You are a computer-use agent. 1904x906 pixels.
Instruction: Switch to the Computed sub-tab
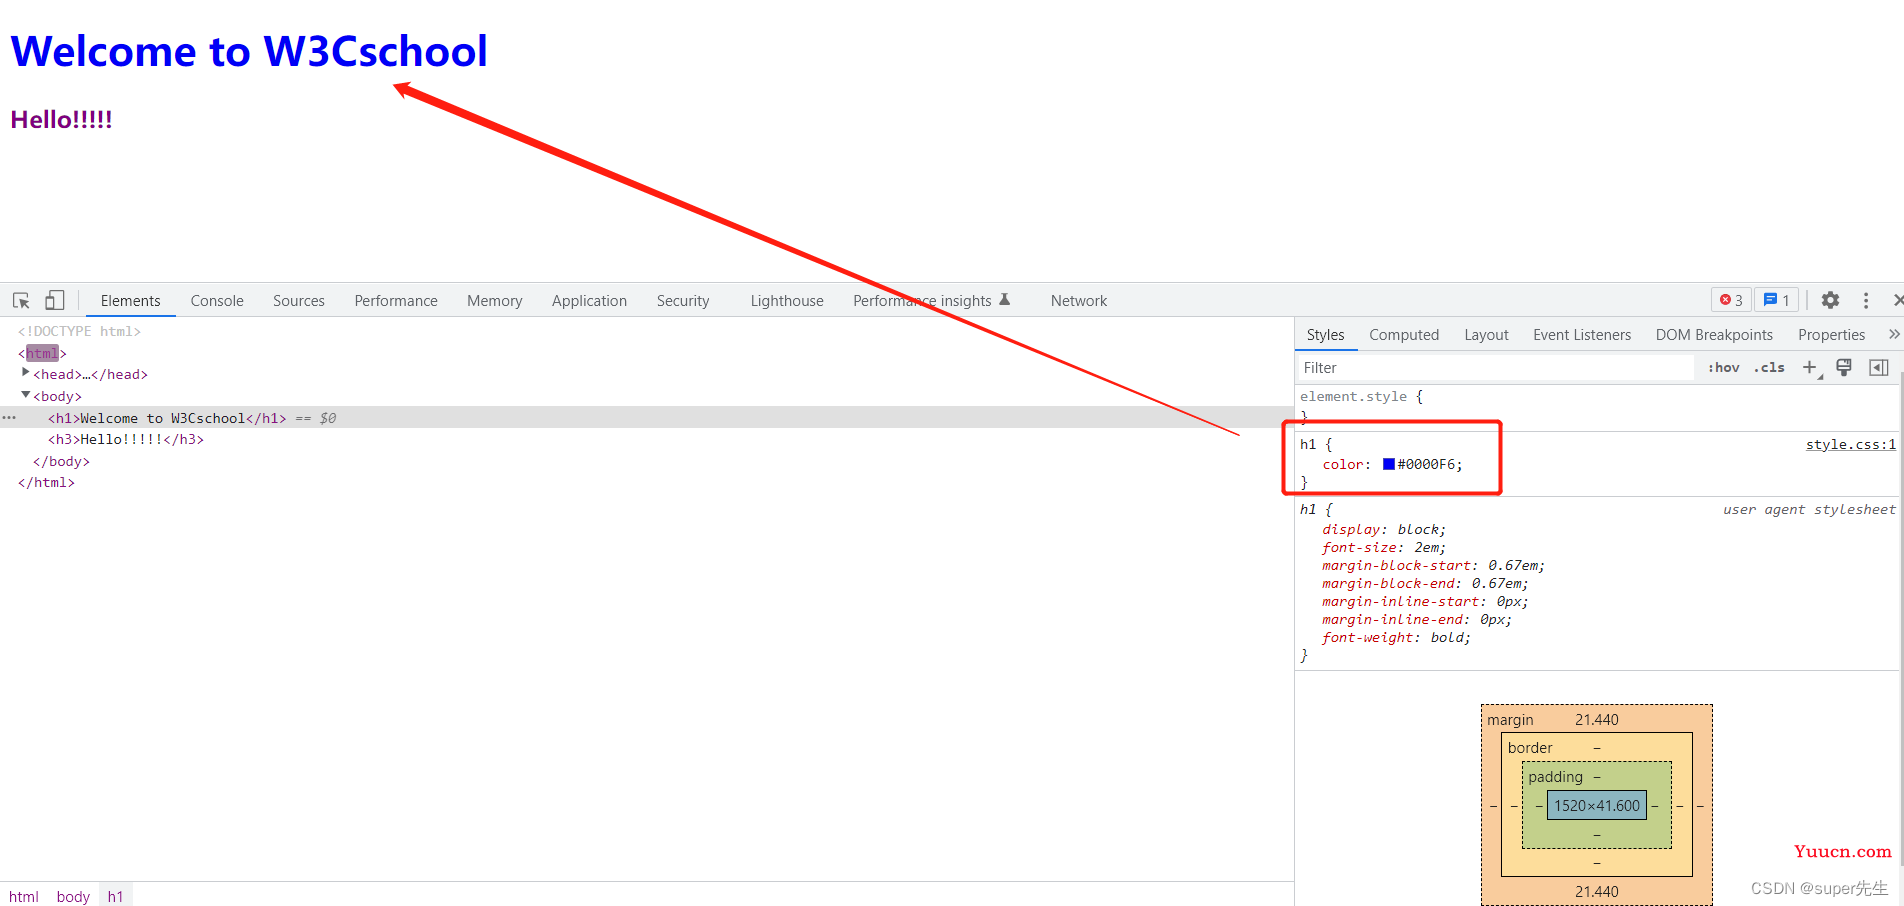[x=1404, y=335]
